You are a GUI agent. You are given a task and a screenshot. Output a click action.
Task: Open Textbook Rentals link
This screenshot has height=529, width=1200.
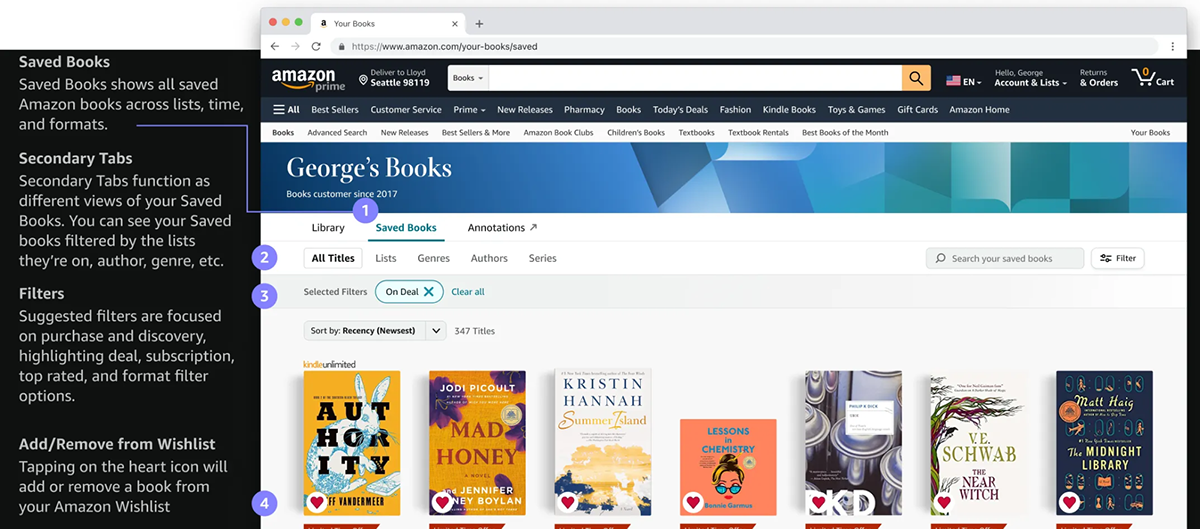click(x=758, y=132)
